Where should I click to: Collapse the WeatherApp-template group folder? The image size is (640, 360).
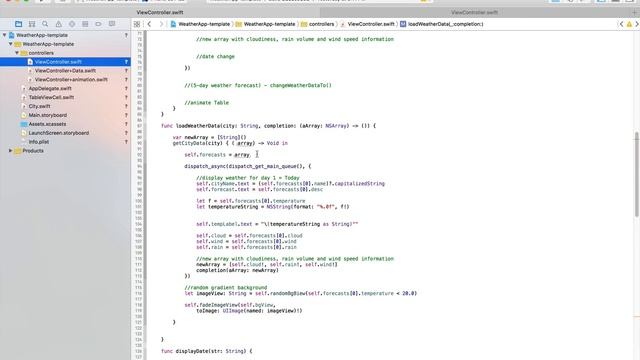[x=11, y=44]
